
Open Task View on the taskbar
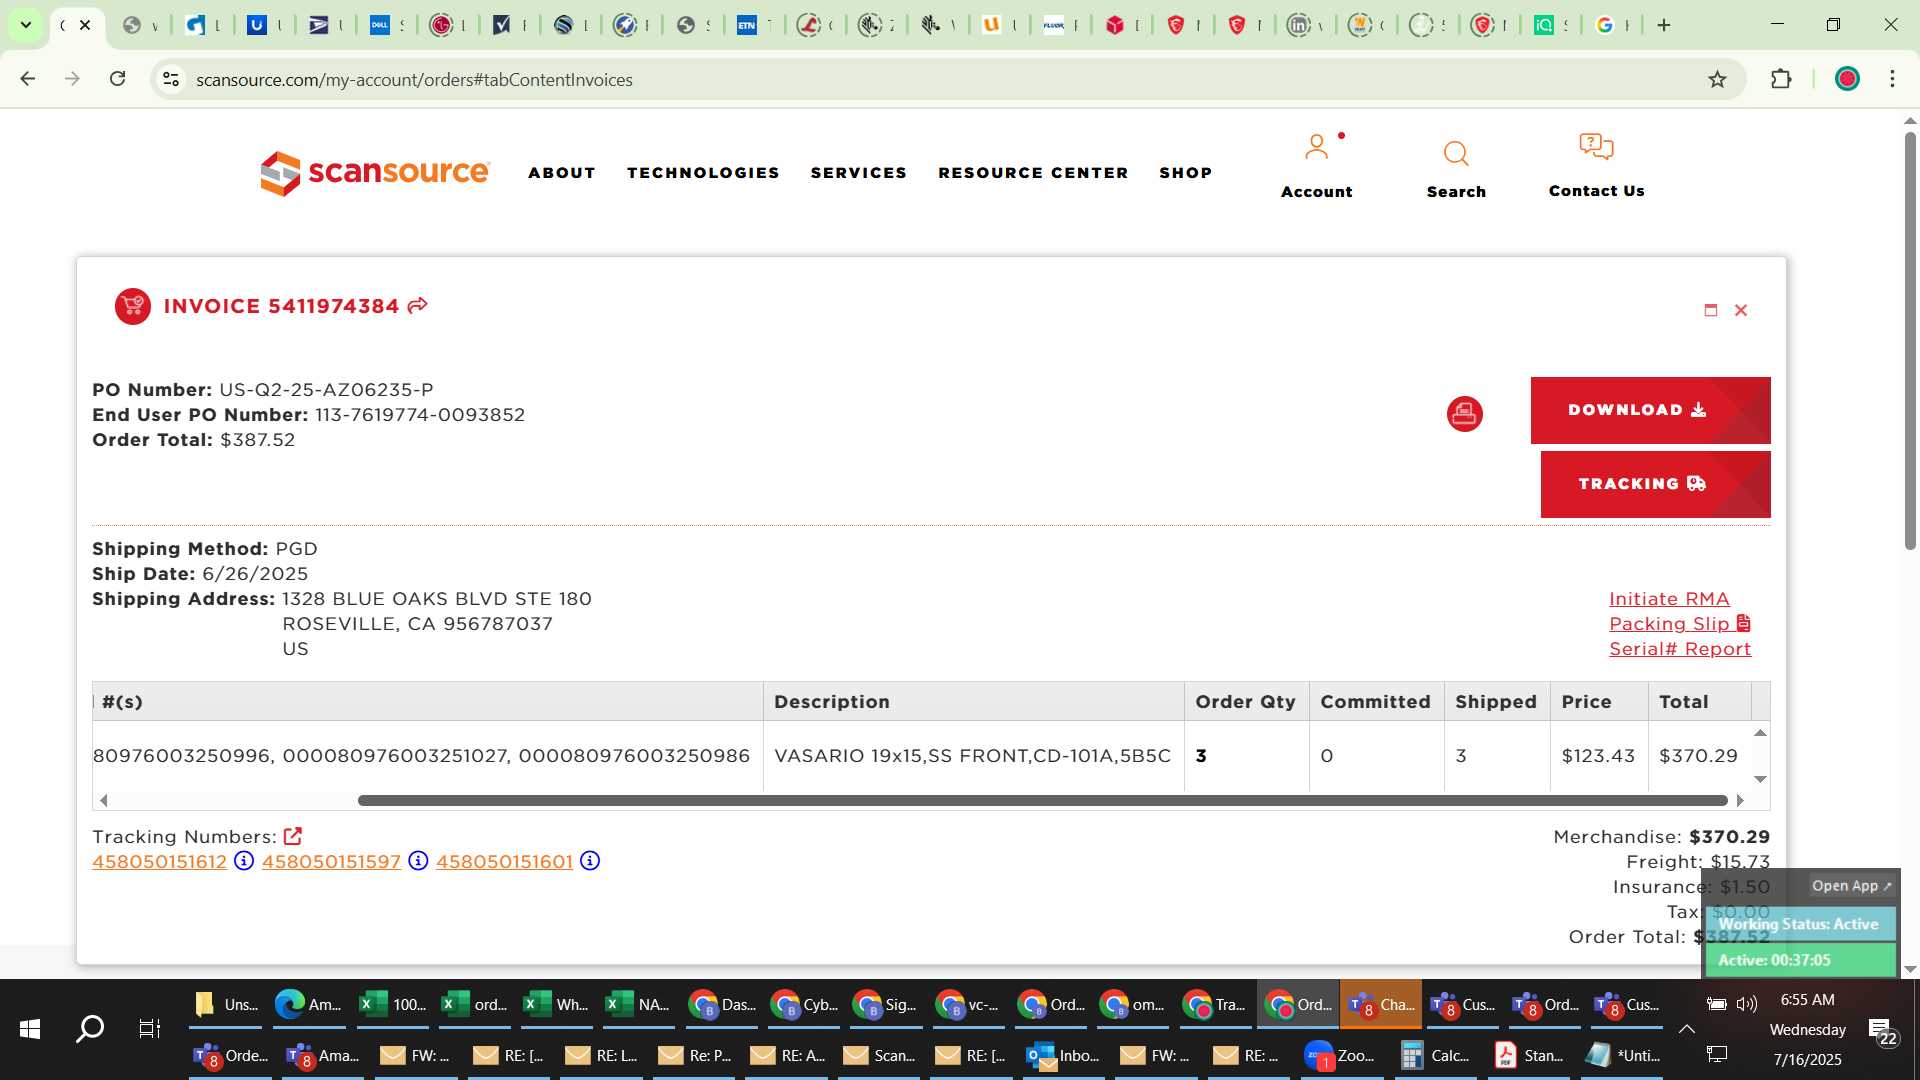(150, 1028)
